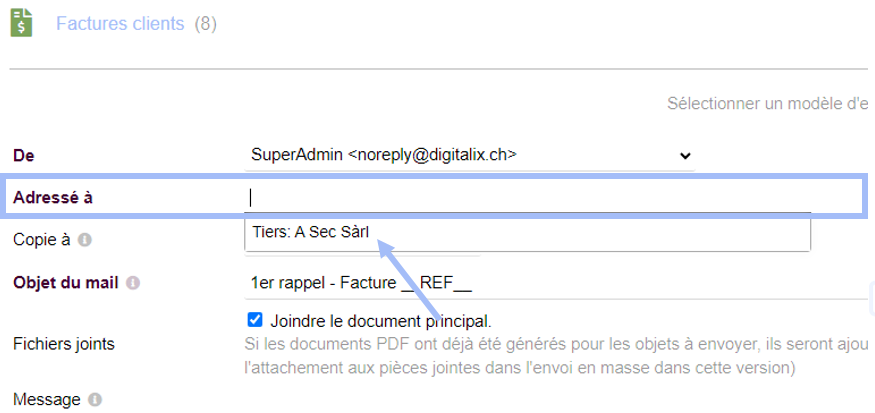Open the Factures clients link

pos(120,24)
